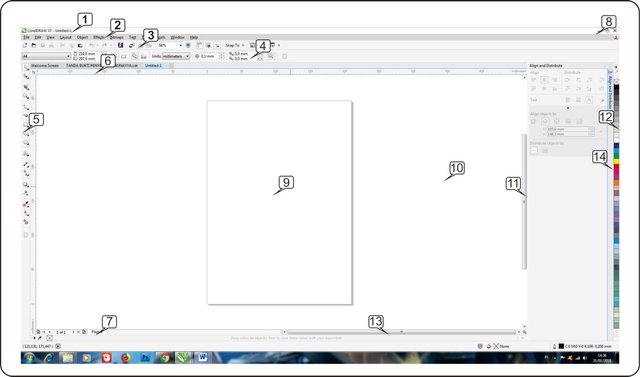640x377 pixels.
Task: Click the Print icon
Action: (51, 45)
